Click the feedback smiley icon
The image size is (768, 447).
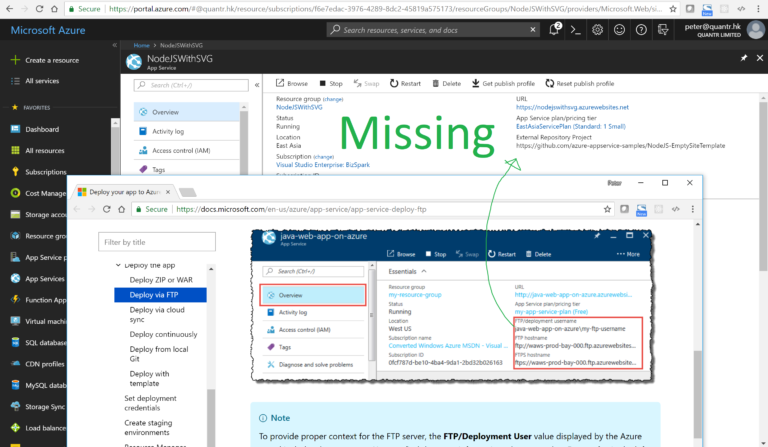[x=619, y=30]
